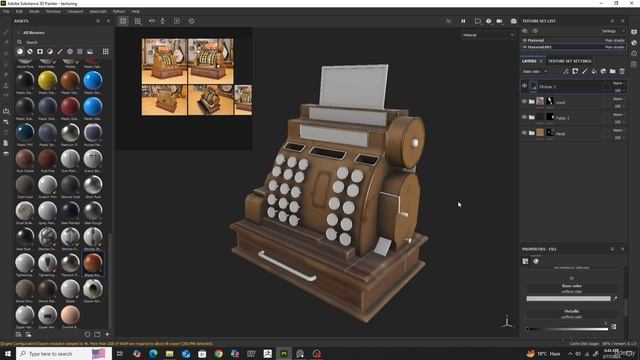Screen dimensions: 640x360
Task: Open blend mode dropdown for wood folder
Action: [x=618, y=99]
